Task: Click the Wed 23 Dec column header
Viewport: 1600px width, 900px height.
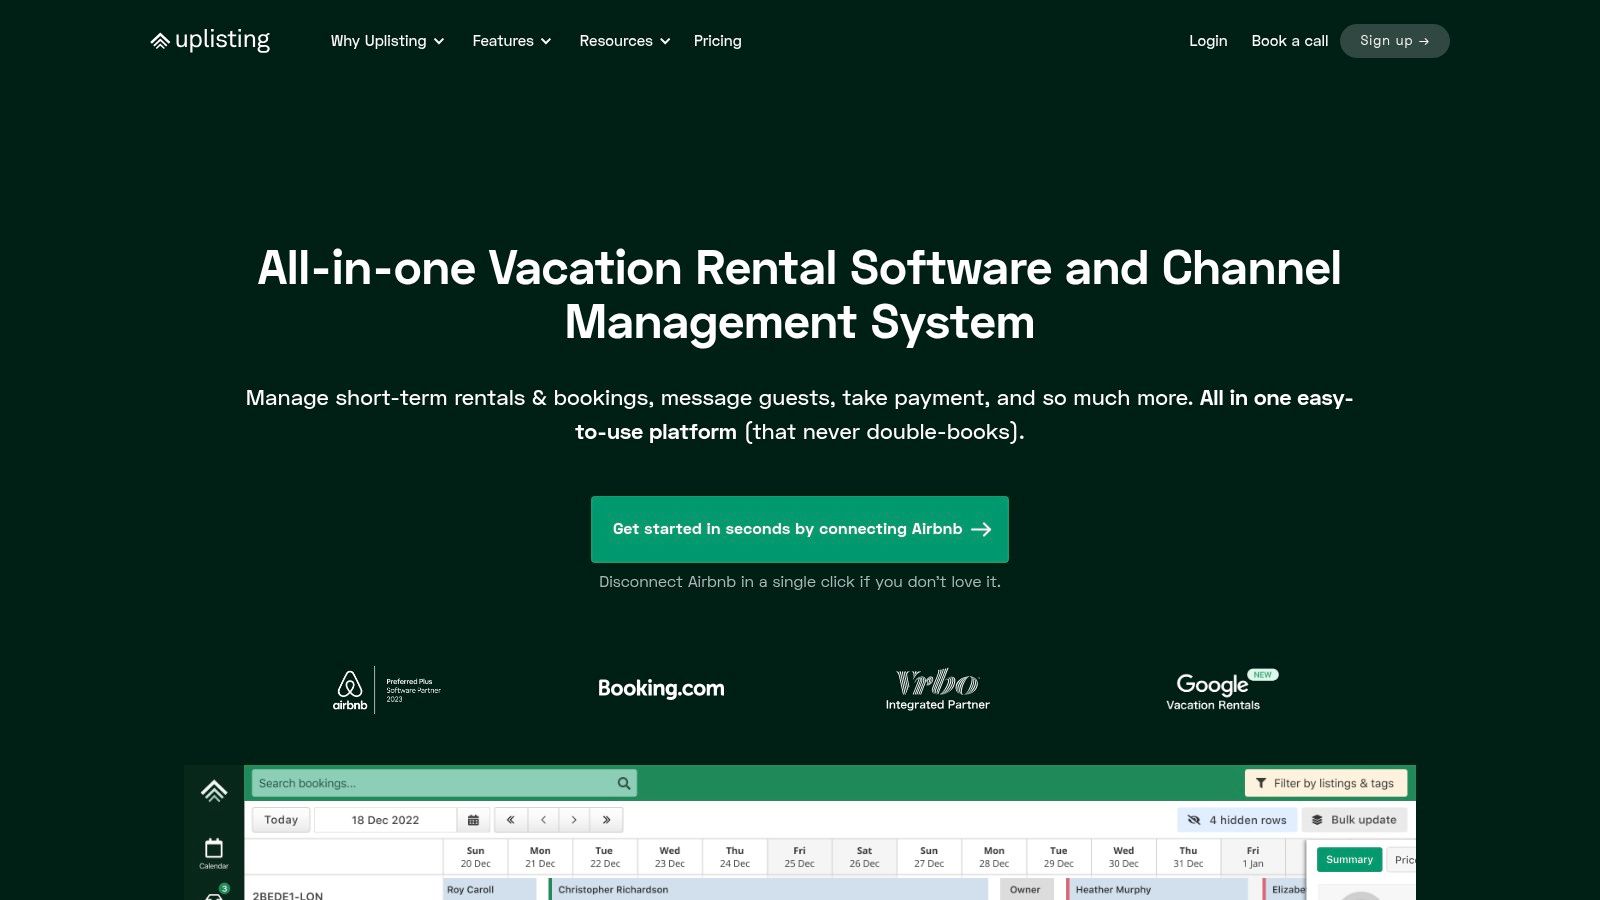Action: 670,857
